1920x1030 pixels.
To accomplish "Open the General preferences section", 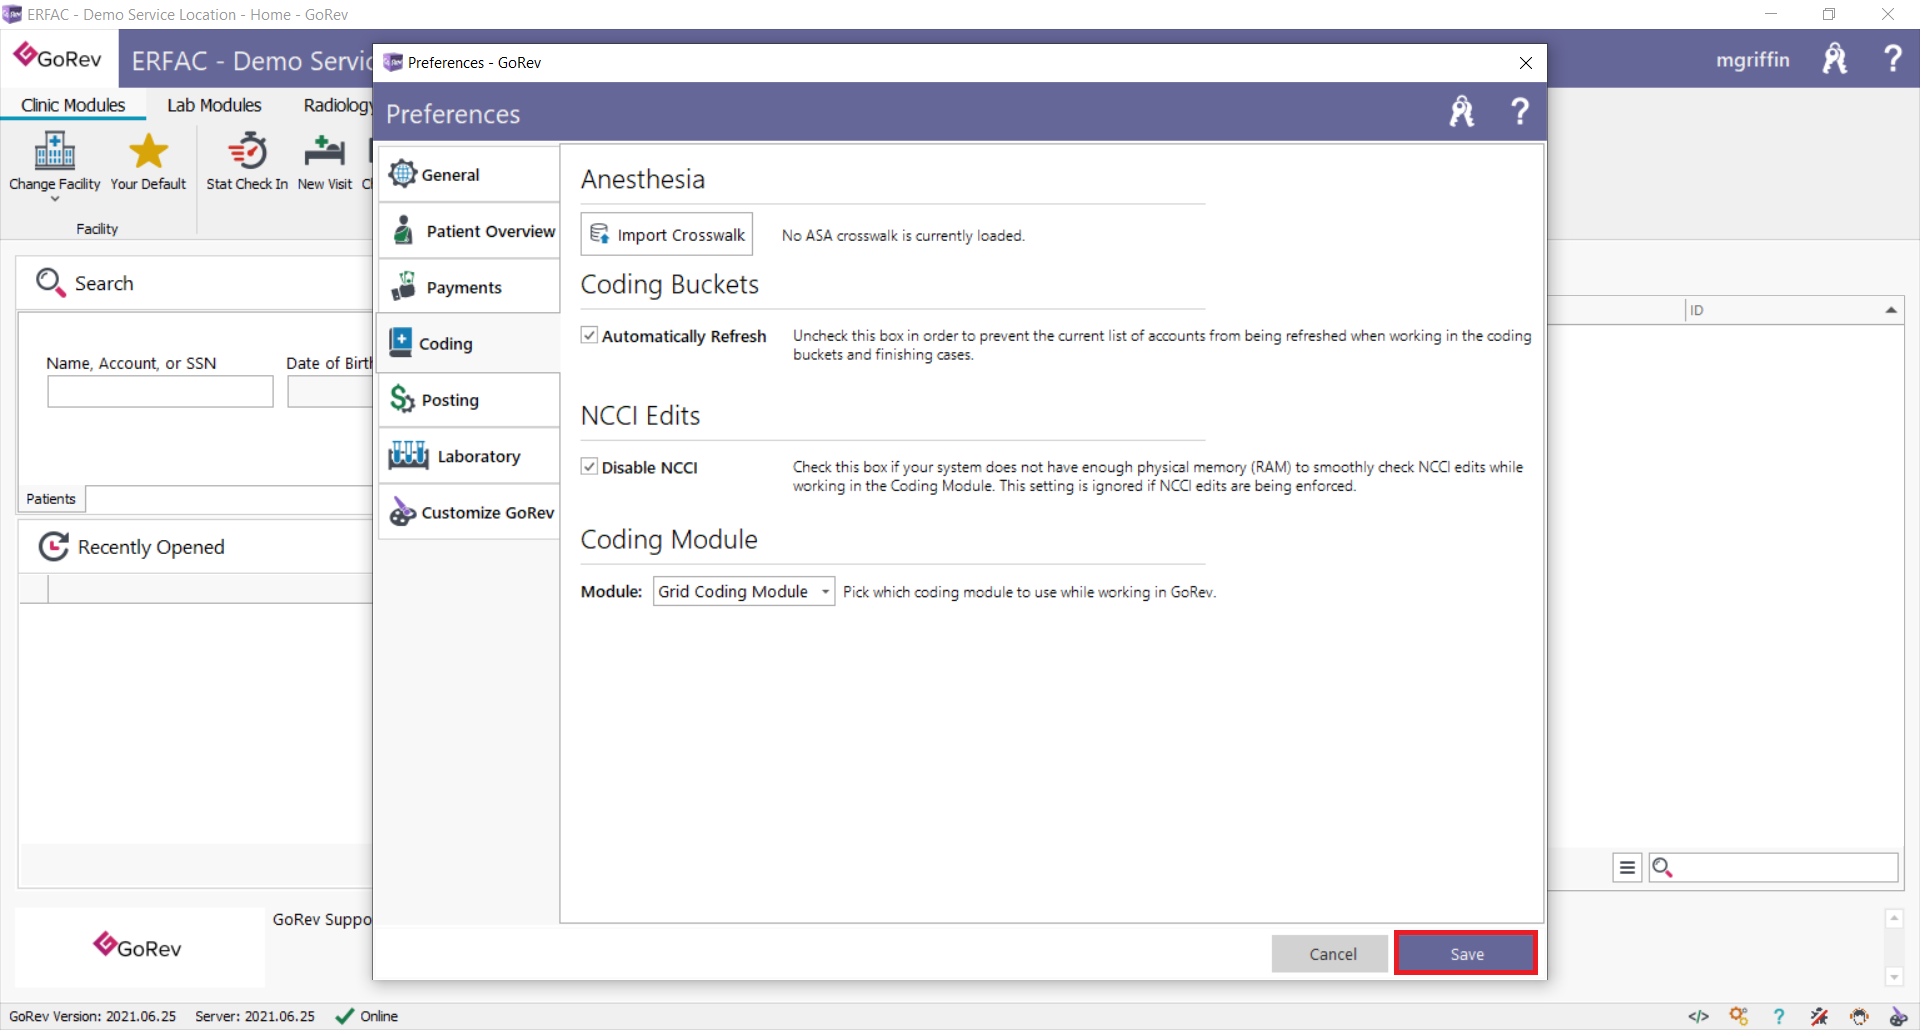I will 469,175.
